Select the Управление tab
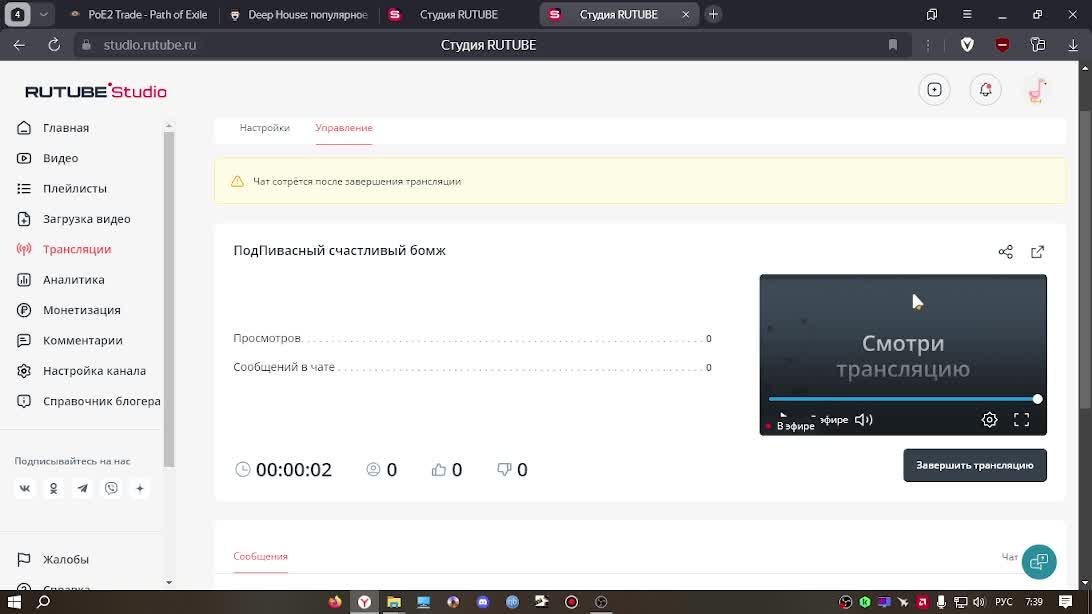The image size is (1092, 614). point(344,128)
